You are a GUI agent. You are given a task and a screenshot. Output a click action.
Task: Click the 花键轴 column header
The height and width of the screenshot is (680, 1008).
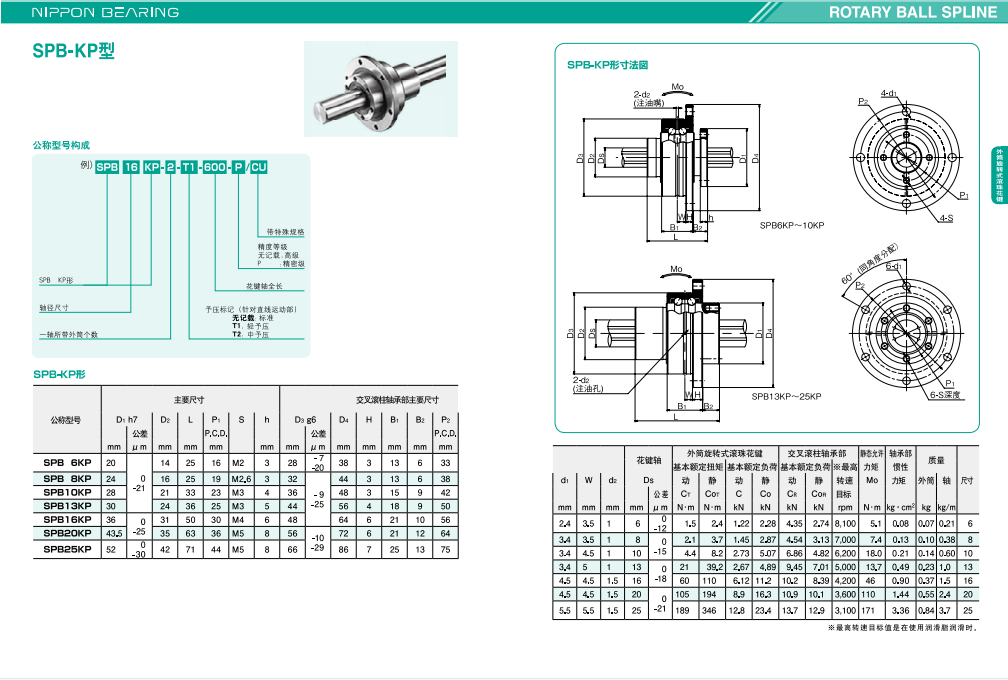[648, 460]
